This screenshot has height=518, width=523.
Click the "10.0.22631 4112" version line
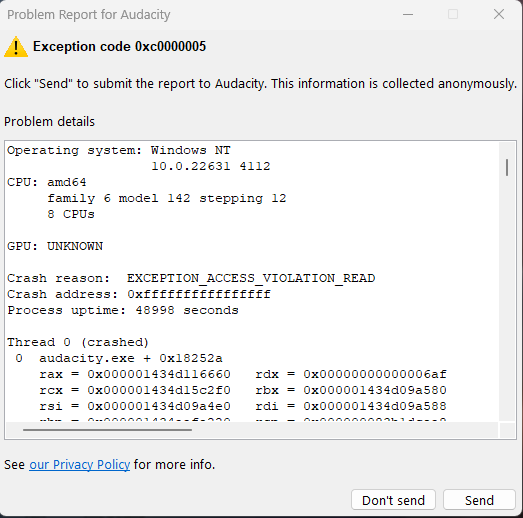point(210,166)
